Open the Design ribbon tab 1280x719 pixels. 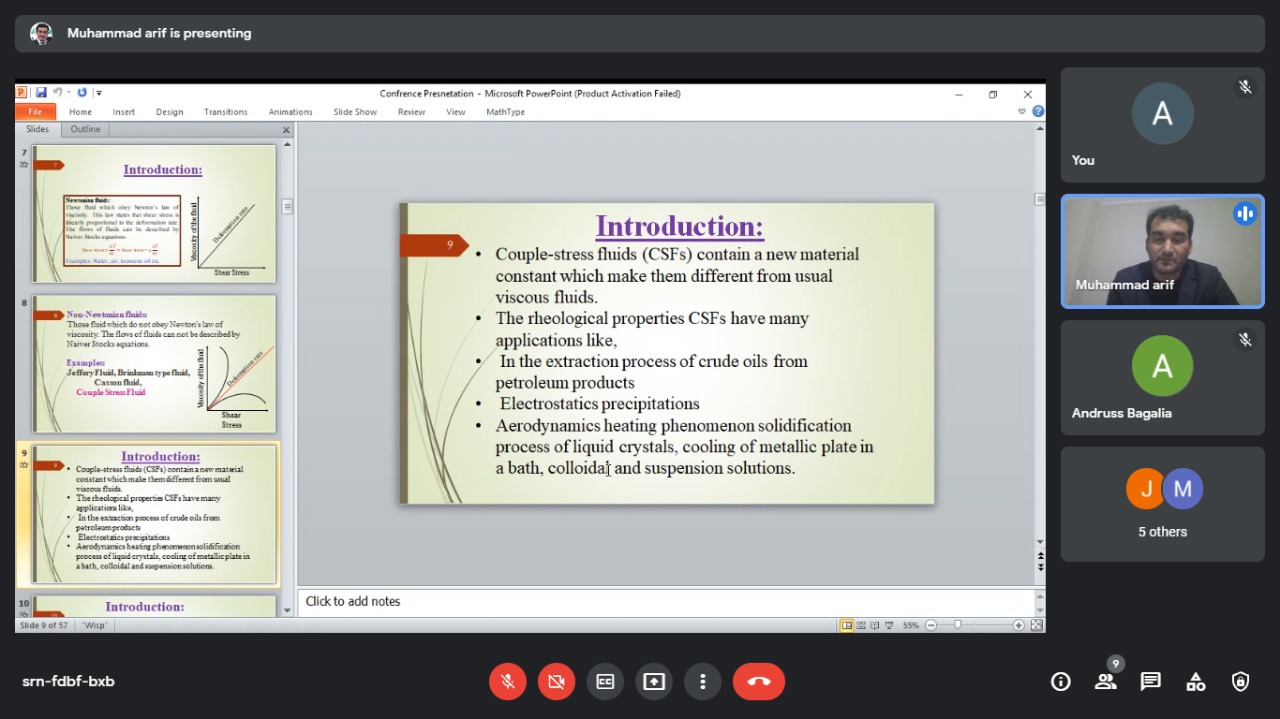pos(170,112)
